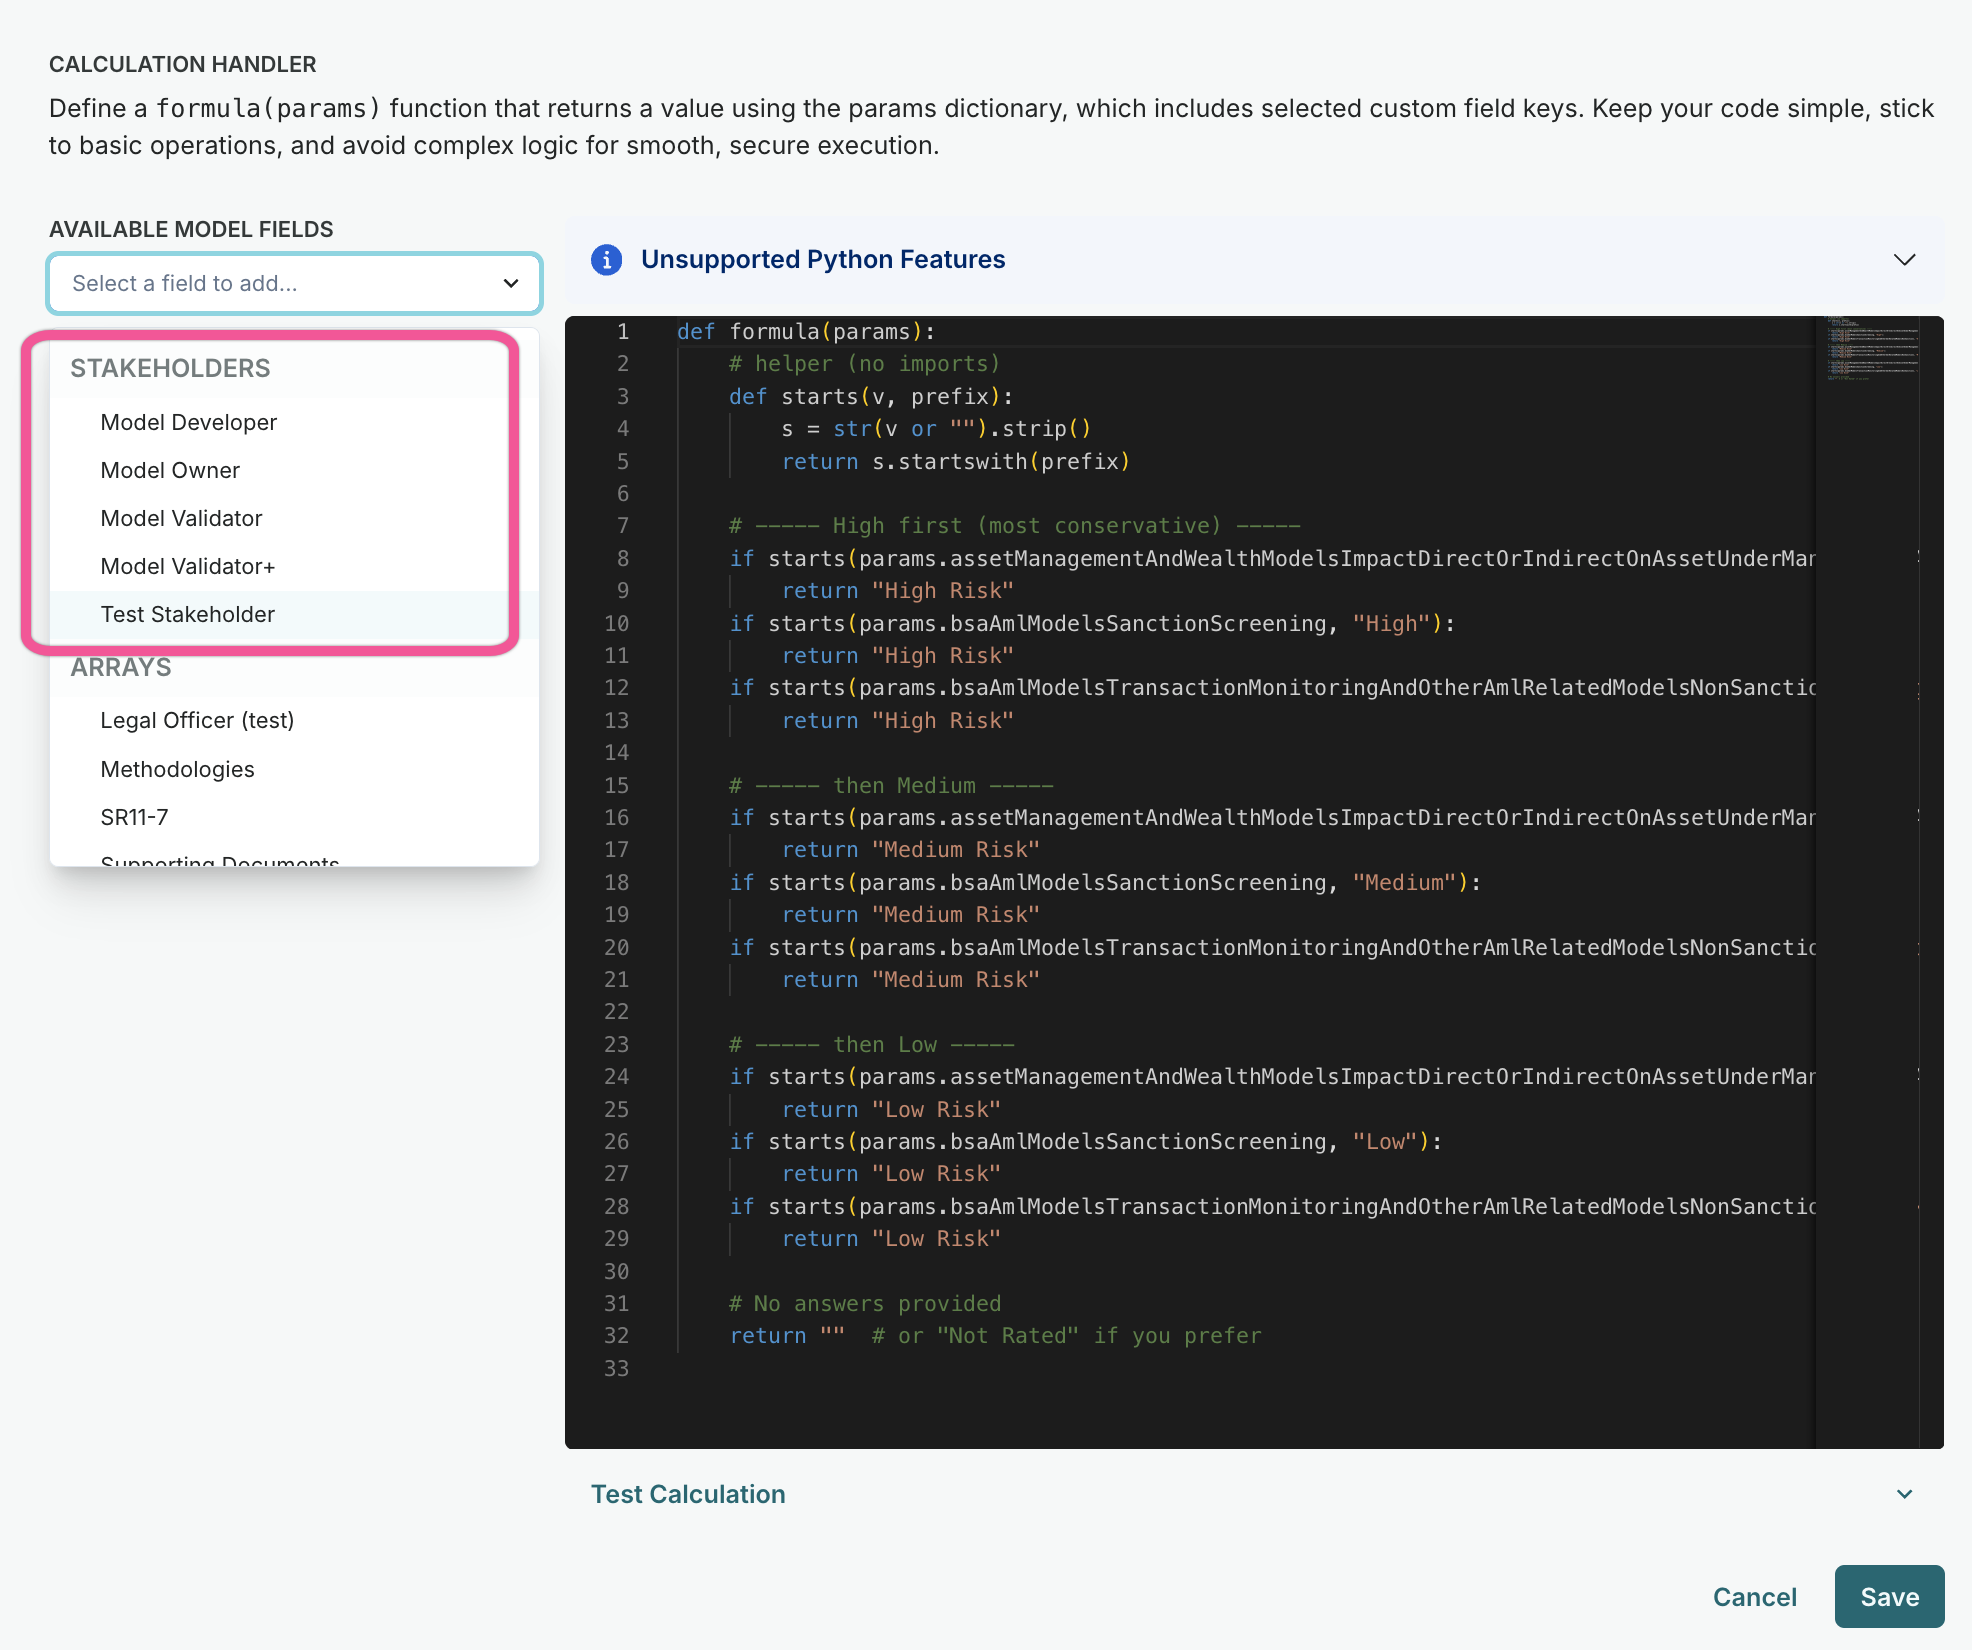
Task: Click the code minimap thumbnail
Action: click(x=1870, y=349)
